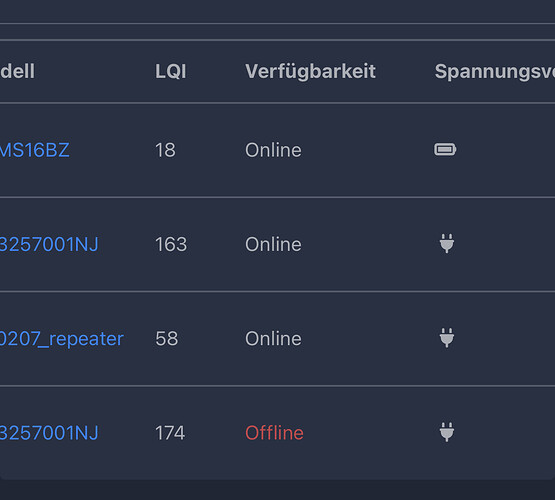
Task: Open the 0207_repeater model link
Action: (x=62, y=339)
